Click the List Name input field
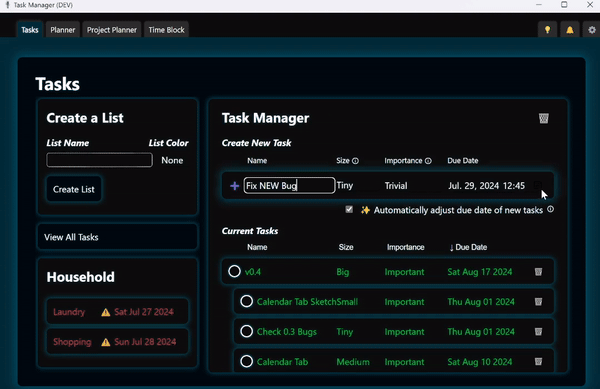600x389 pixels. 99,160
